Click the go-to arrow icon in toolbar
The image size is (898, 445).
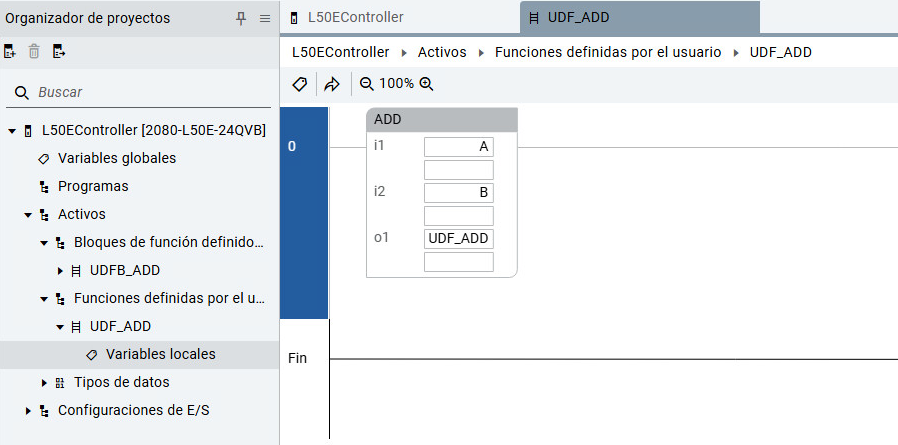point(332,84)
